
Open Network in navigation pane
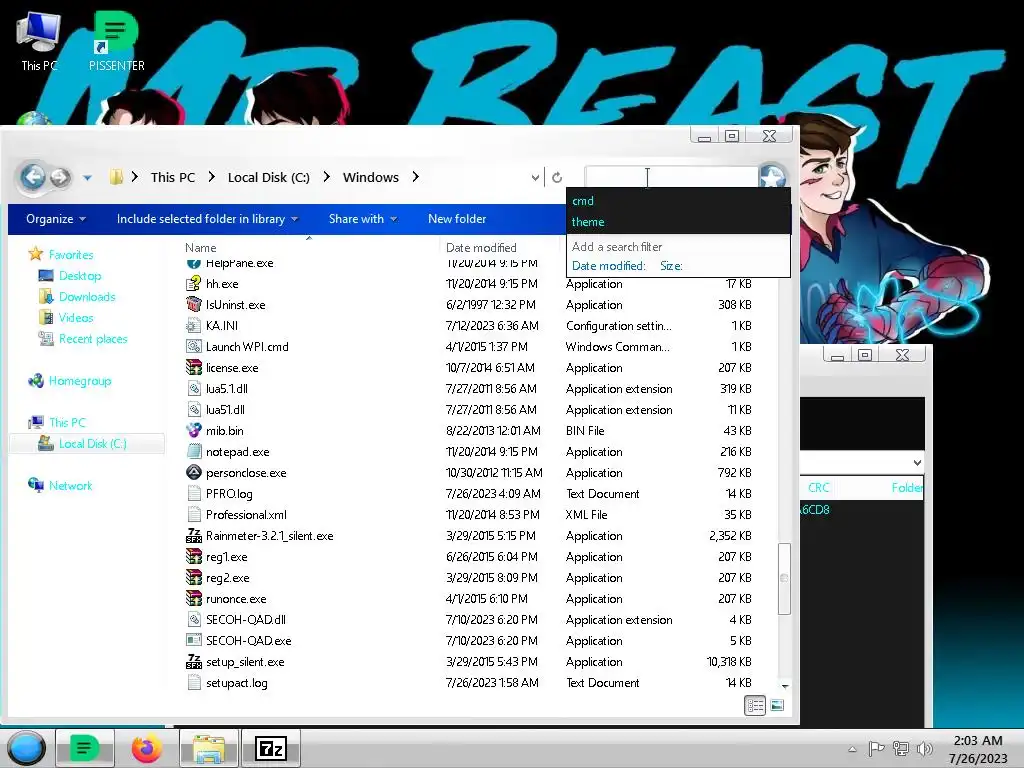[71, 485]
